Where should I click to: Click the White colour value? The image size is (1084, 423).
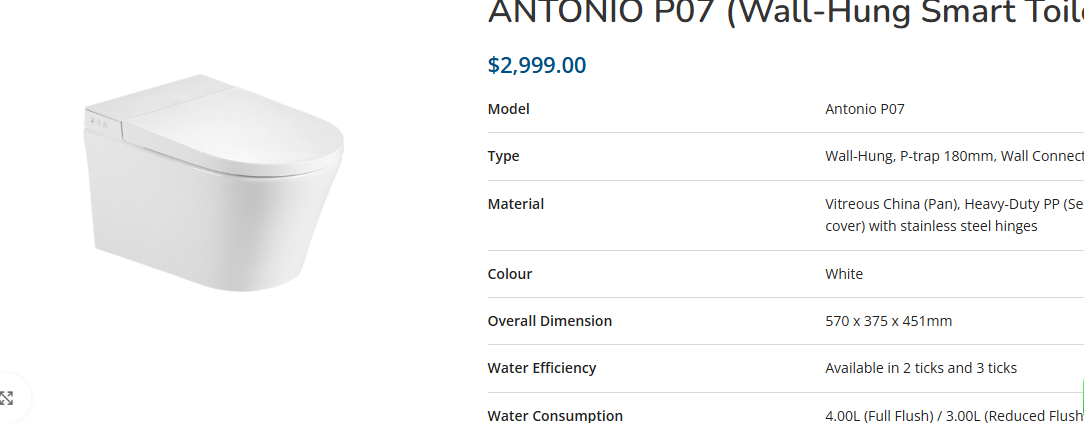click(x=843, y=274)
